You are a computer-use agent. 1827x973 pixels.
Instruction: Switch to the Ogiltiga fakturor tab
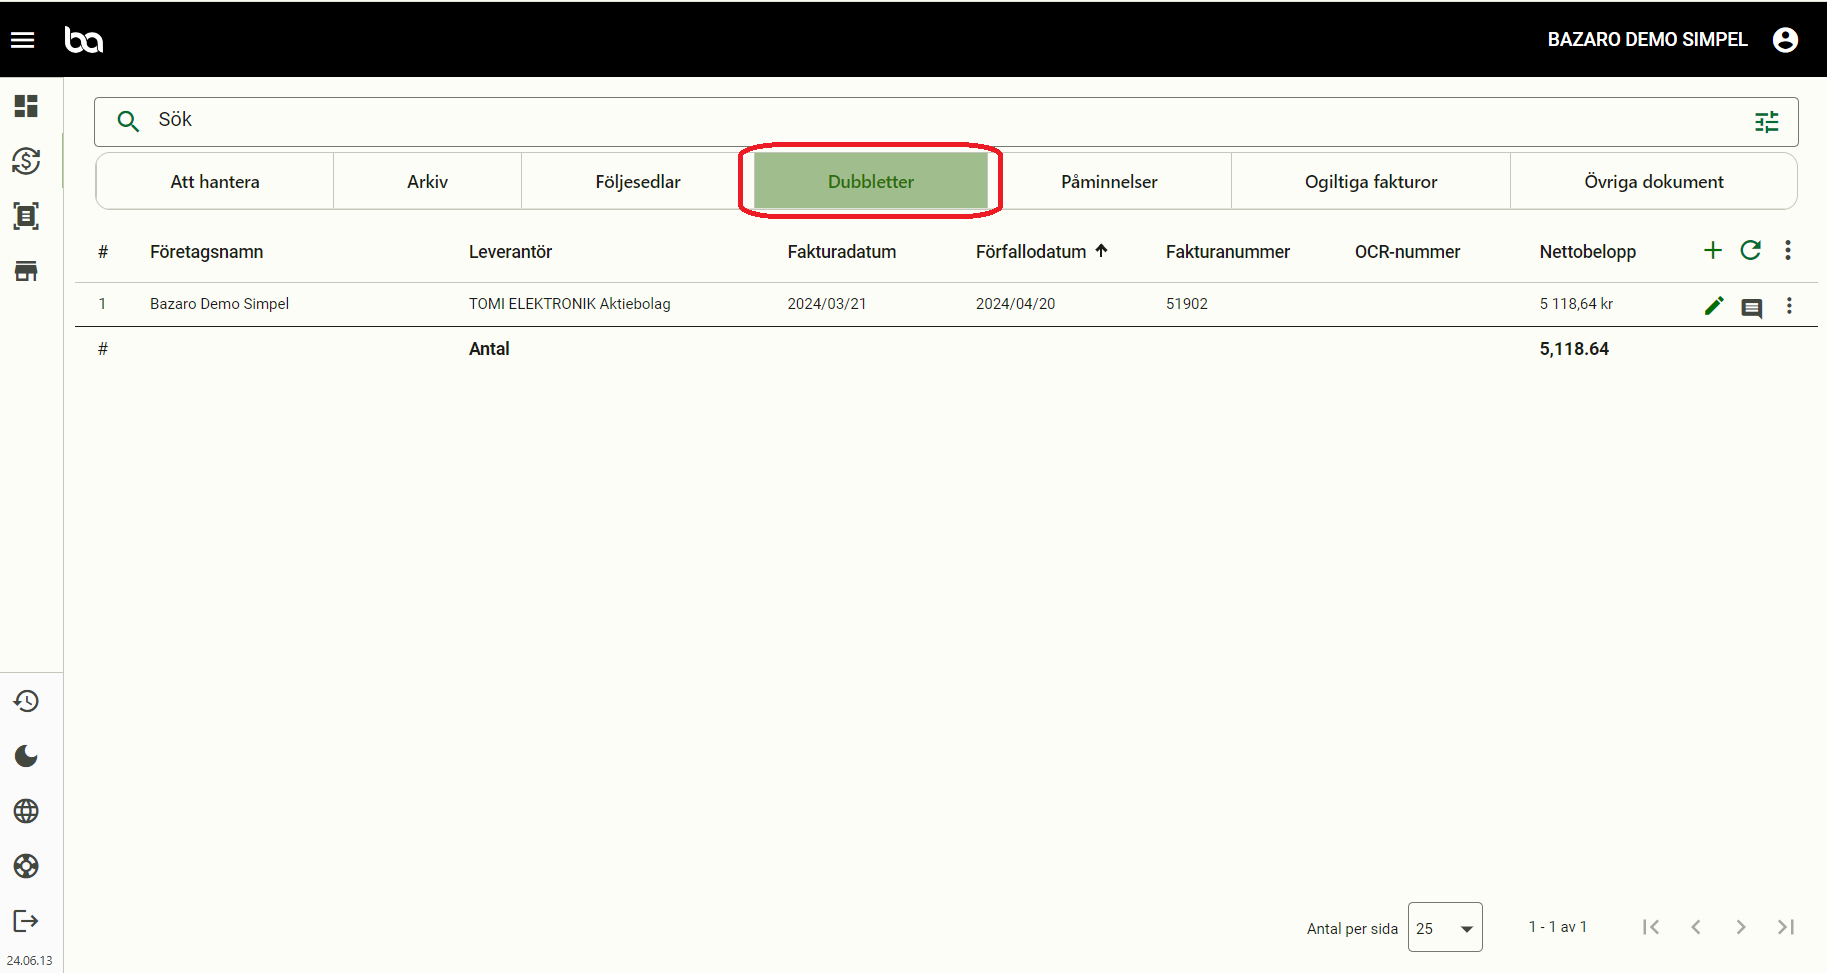coord(1371,182)
